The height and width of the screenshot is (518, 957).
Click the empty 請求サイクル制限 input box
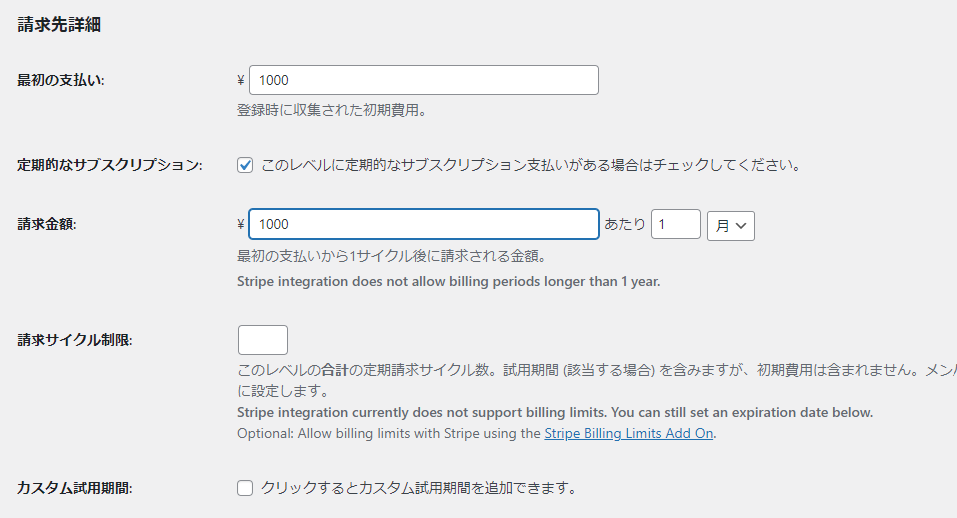tap(263, 340)
